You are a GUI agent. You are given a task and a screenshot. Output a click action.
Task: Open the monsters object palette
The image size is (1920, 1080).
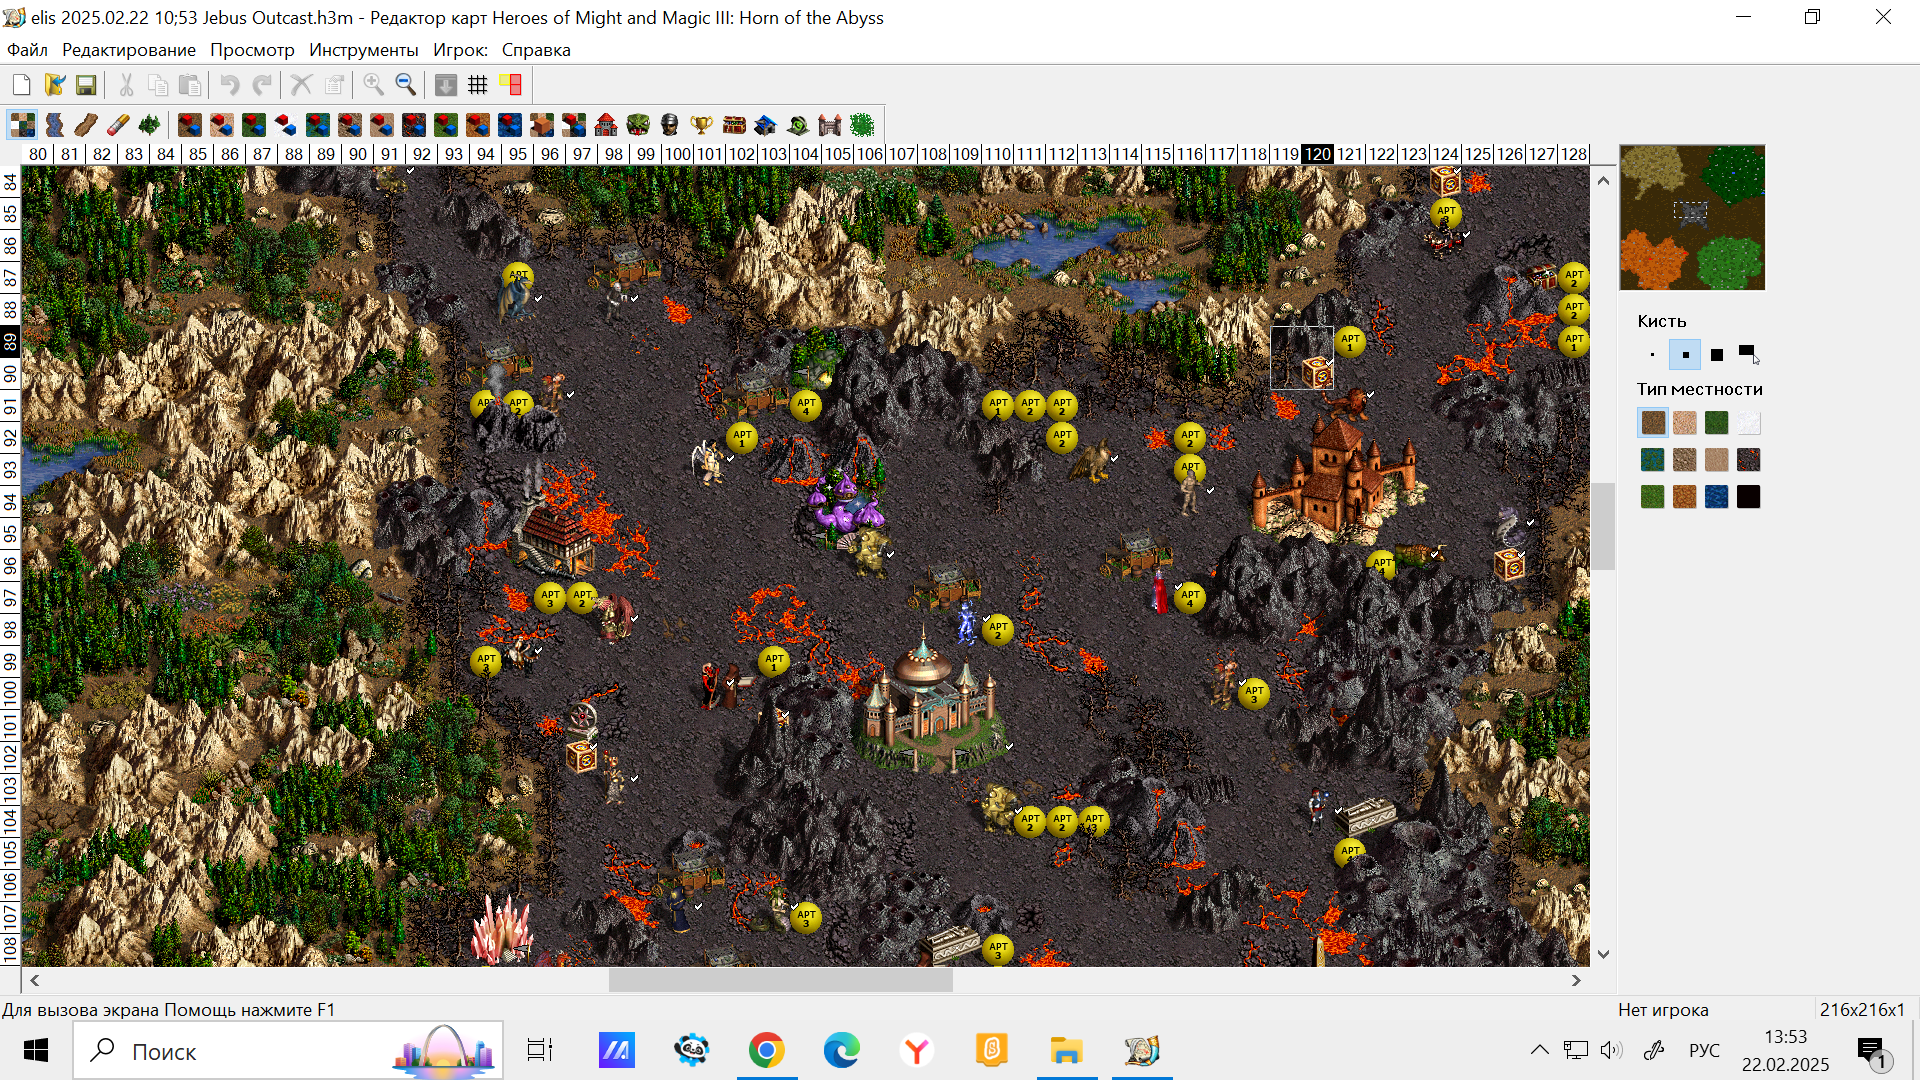point(638,125)
